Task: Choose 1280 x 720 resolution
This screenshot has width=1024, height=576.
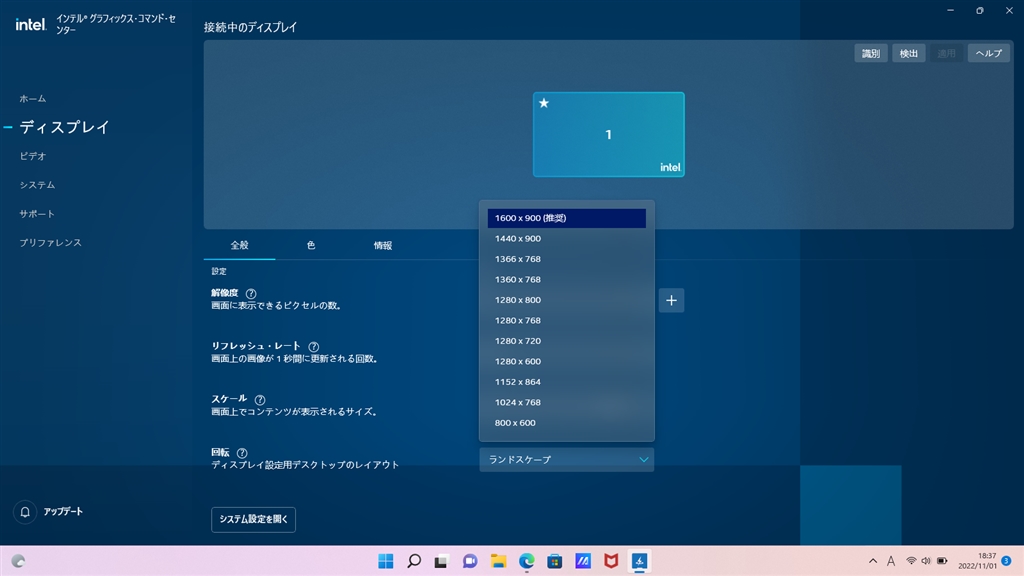Action: click(567, 341)
